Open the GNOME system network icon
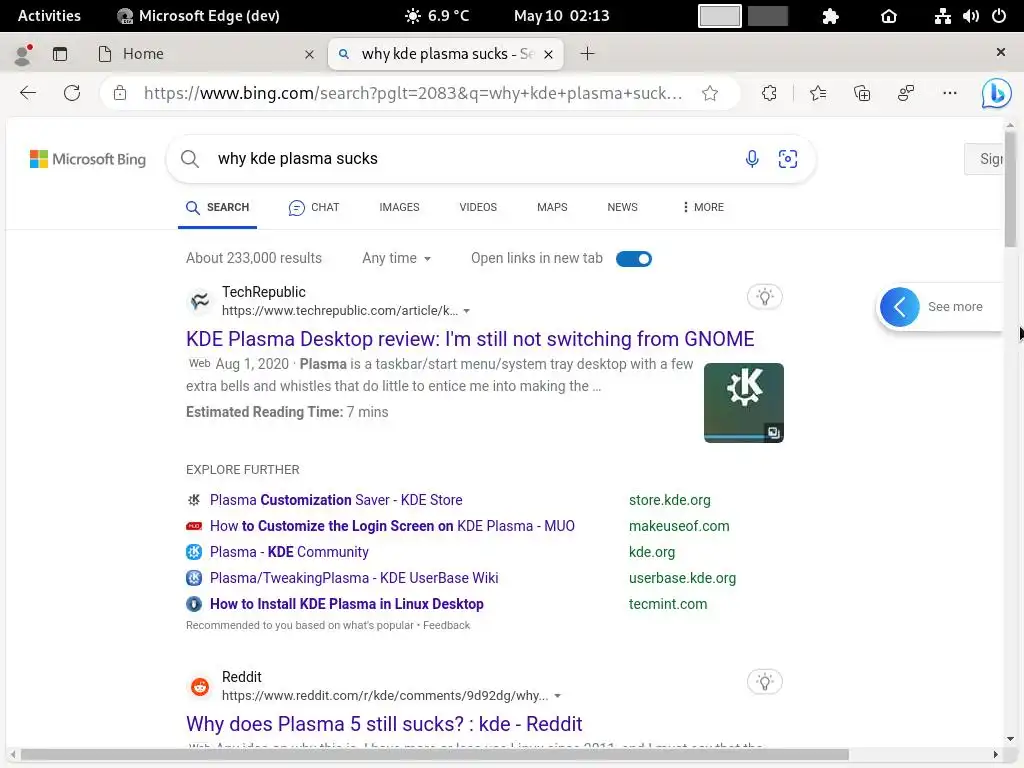1024x768 pixels. 942,16
